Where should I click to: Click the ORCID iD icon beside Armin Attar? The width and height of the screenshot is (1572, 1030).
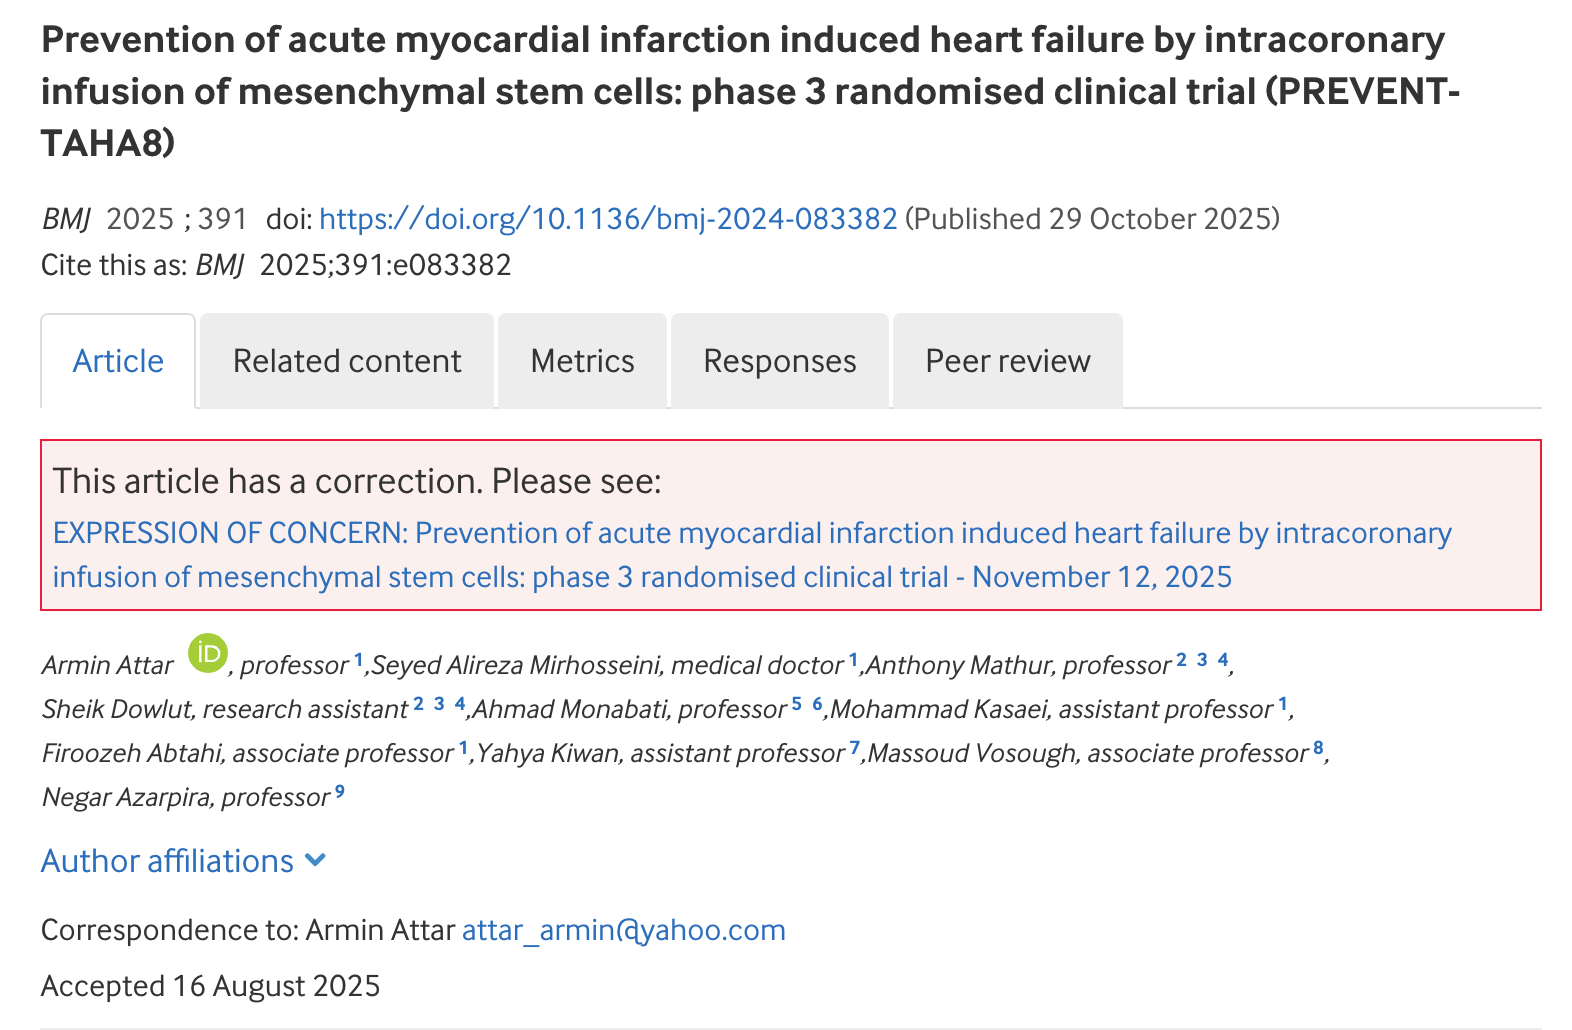[208, 653]
